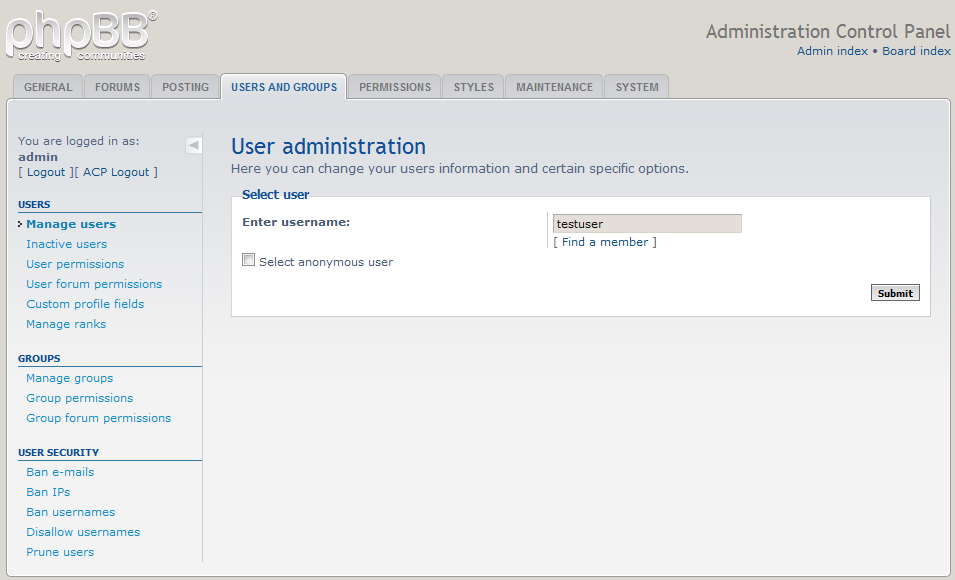Open Disallow usernames page
The height and width of the screenshot is (580, 955).
83,532
